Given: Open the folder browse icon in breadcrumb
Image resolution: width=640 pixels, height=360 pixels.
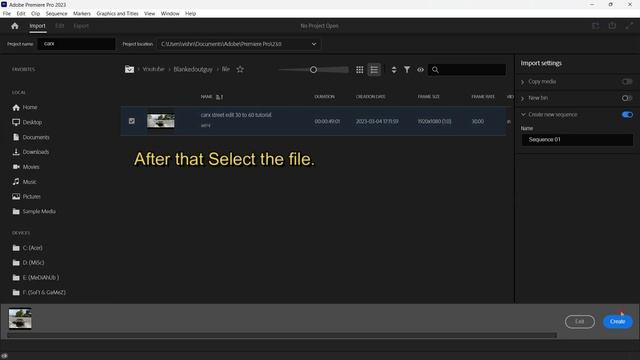Looking at the screenshot, I should coord(129,69).
